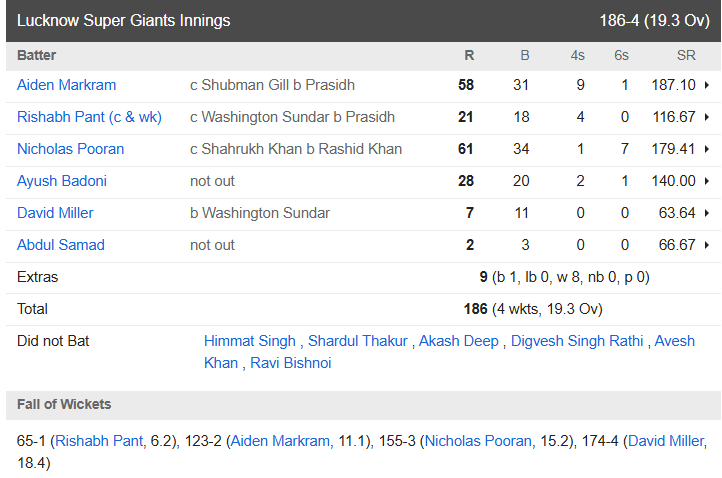Open Ravi Bishnoi player link
Screen dimensions: 722x478
click(x=291, y=363)
